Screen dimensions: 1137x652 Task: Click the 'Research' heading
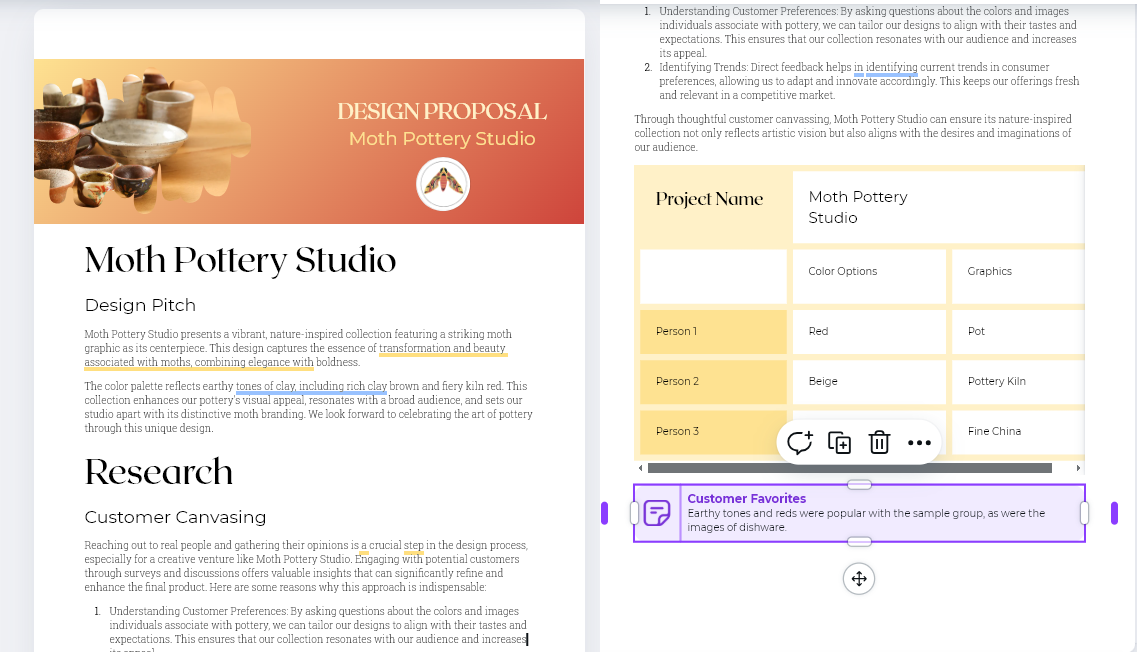(158, 472)
